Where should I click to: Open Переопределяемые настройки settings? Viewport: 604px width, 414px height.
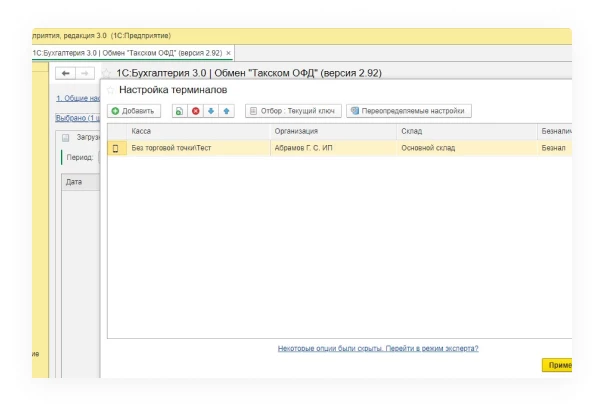(408, 111)
